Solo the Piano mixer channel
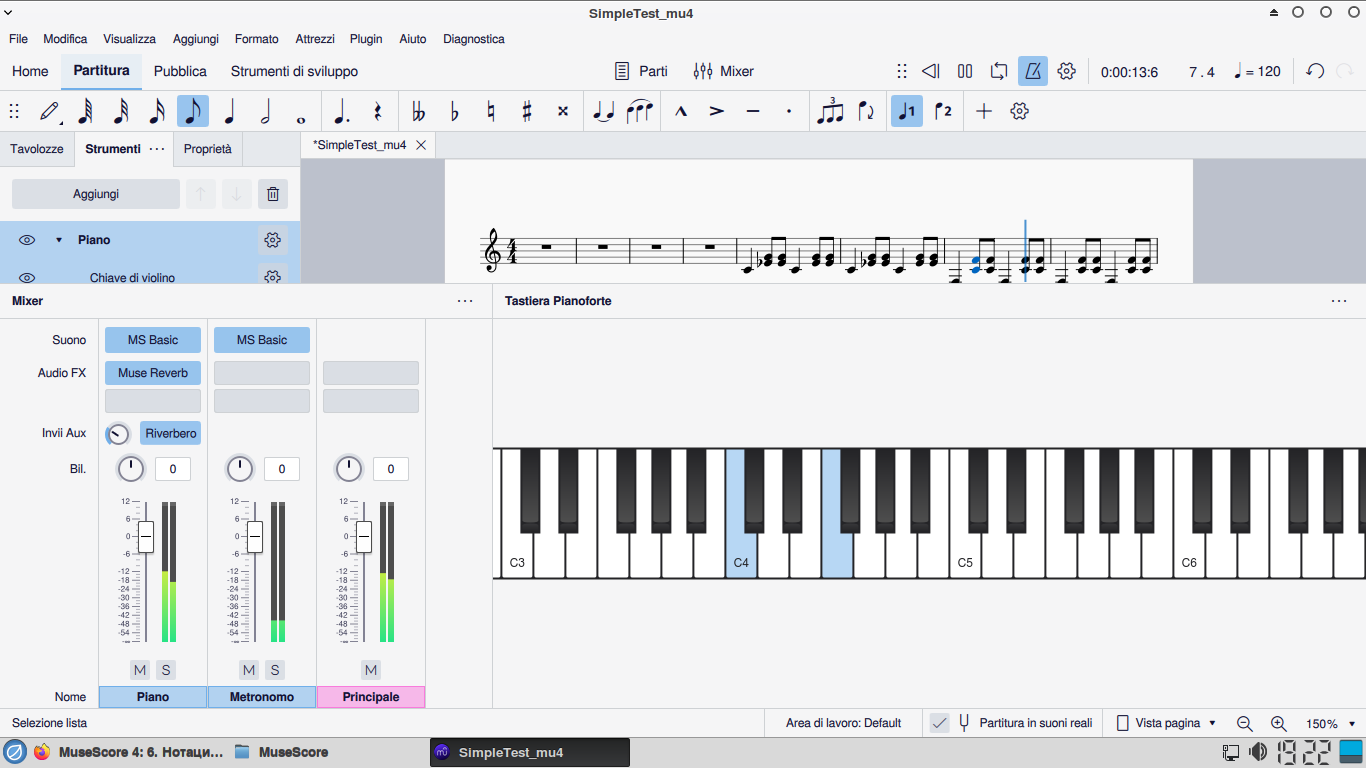Image resolution: width=1366 pixels, height=768 pixels. tap(166, 670)
